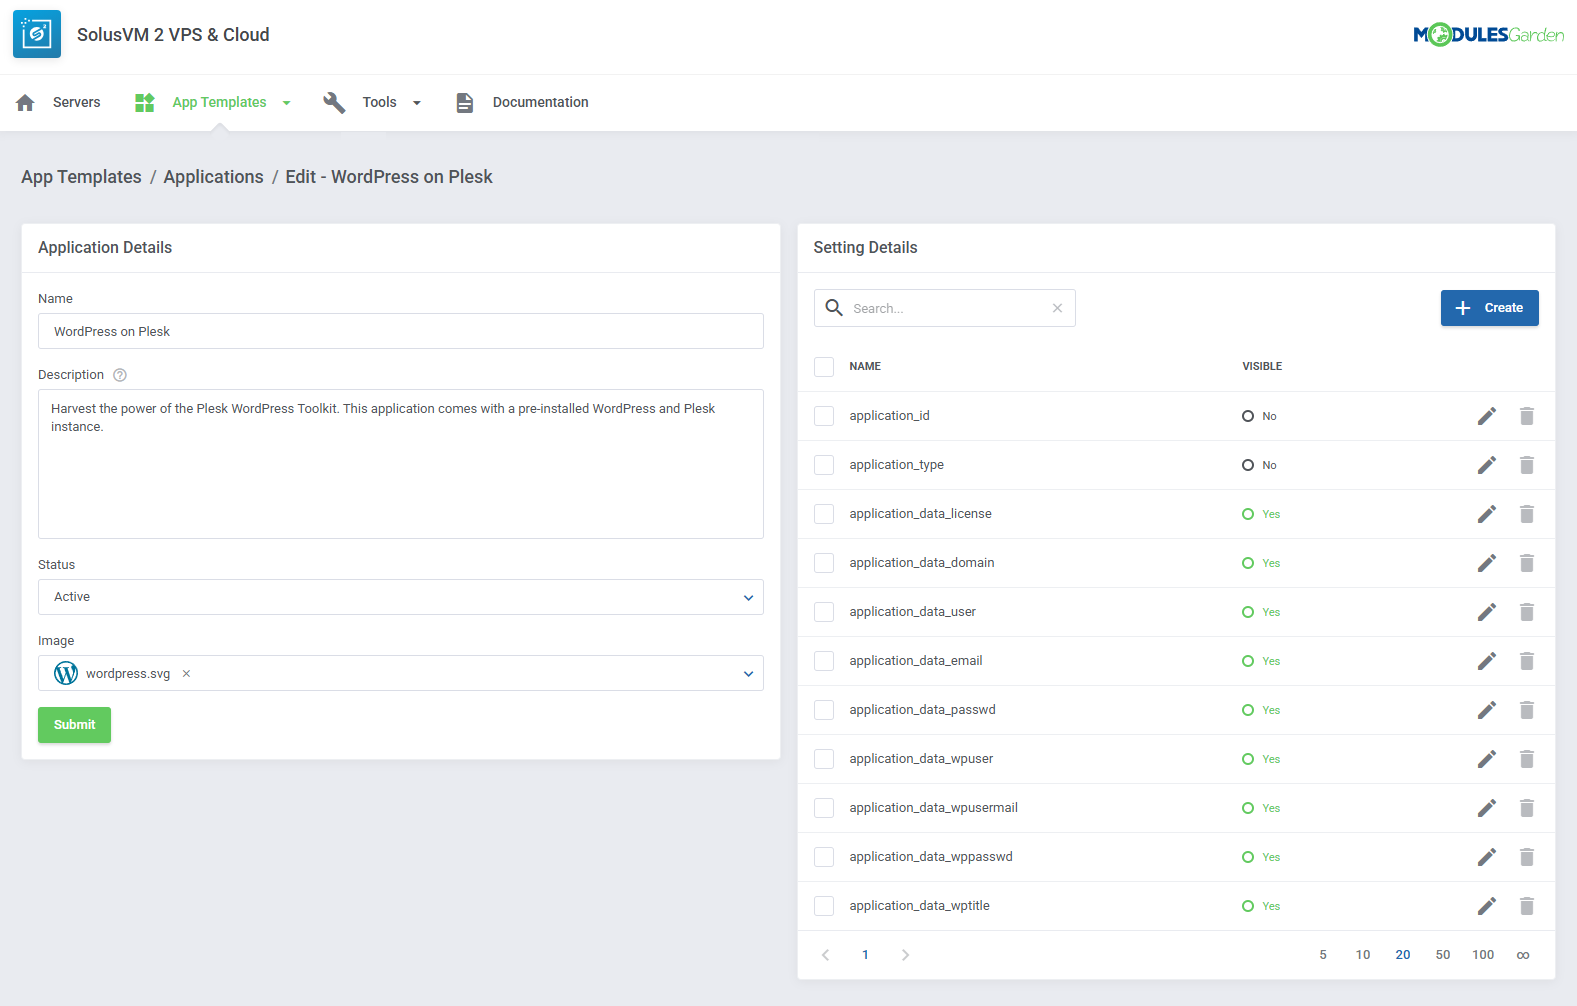The image size is (1577, 1006).
Task: Click the Applications breadcrumb
Action: tap(213, 177)
